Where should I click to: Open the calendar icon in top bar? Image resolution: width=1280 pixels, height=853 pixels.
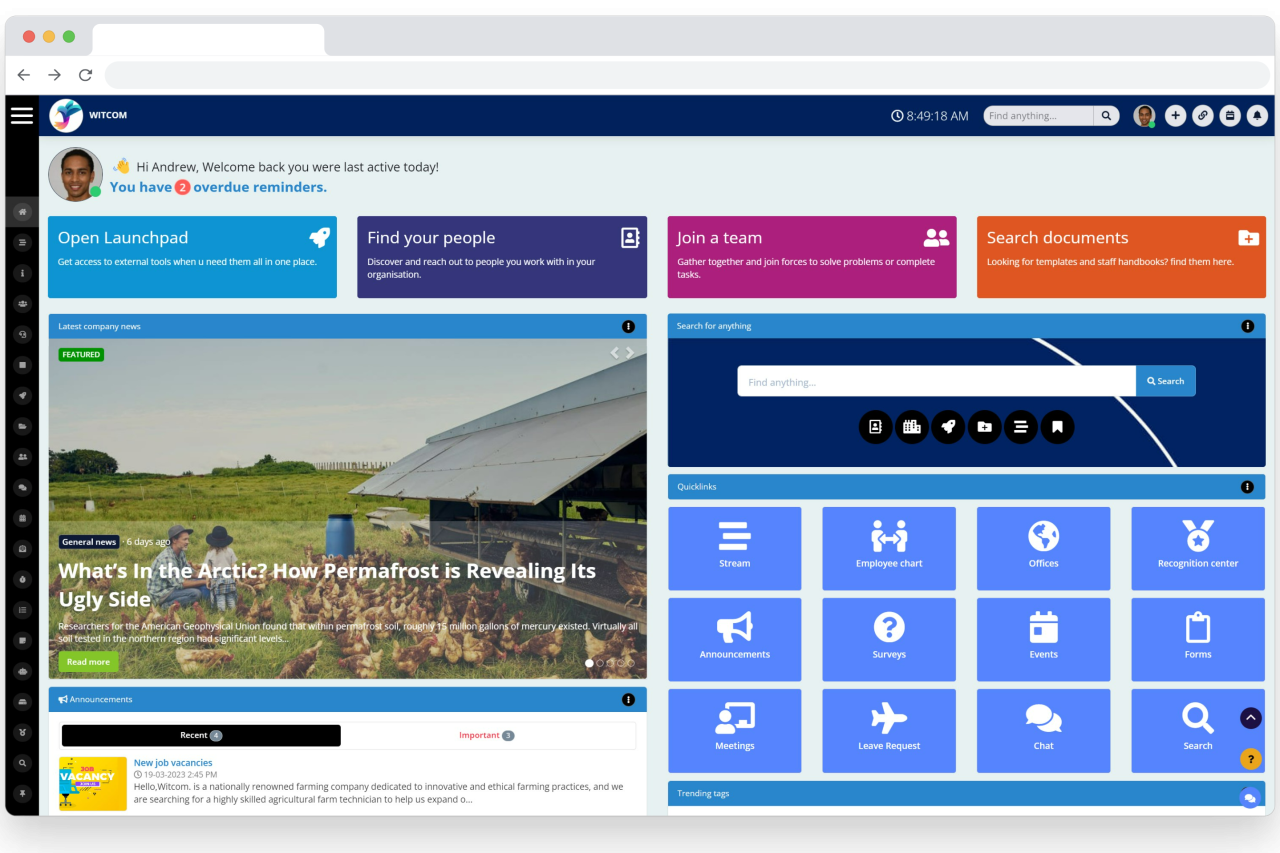coord(1230,116)
